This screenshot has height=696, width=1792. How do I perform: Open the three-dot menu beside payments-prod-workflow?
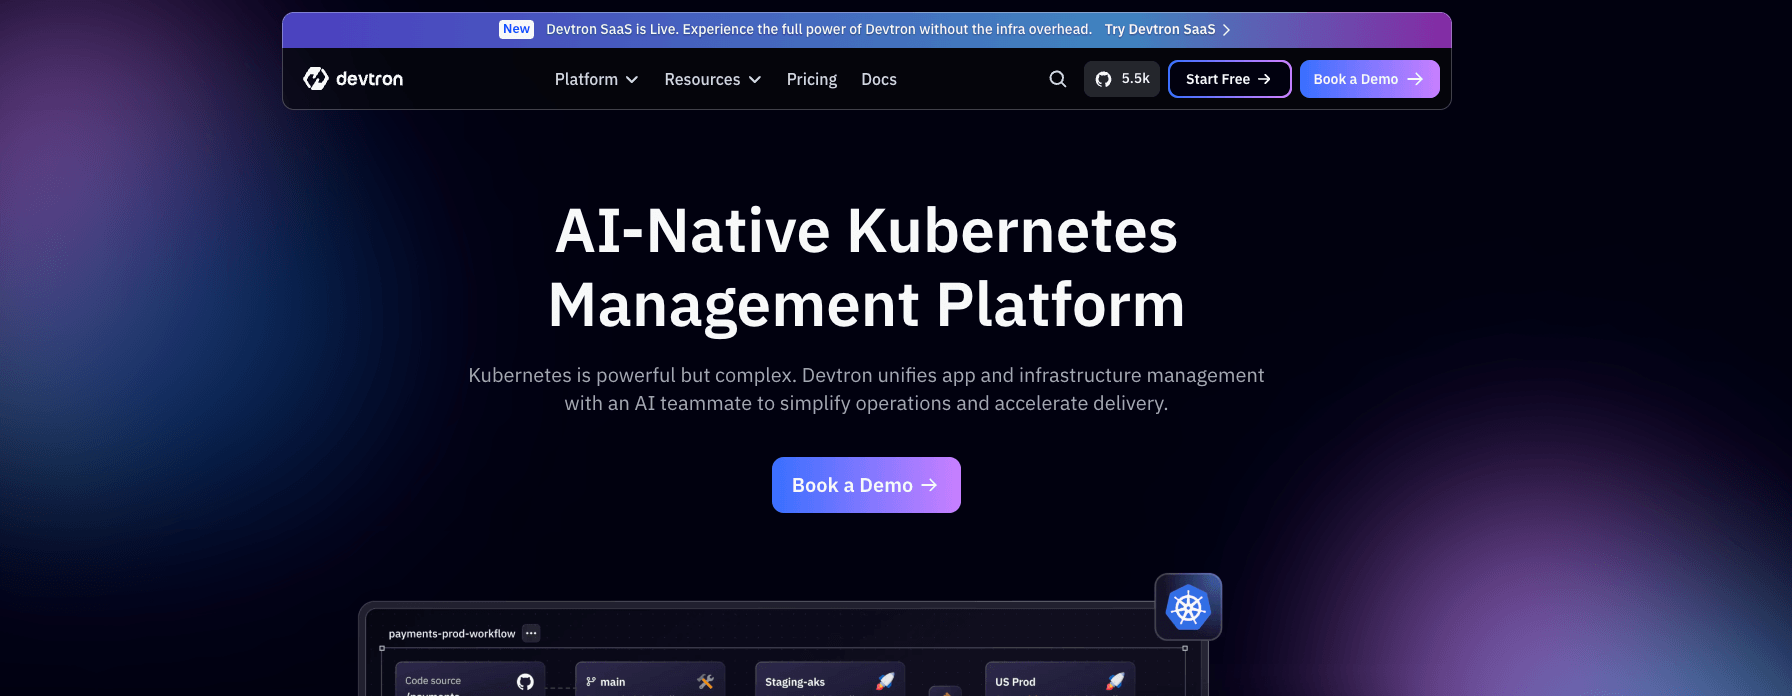pyautogui.click(x=531, y=633)
